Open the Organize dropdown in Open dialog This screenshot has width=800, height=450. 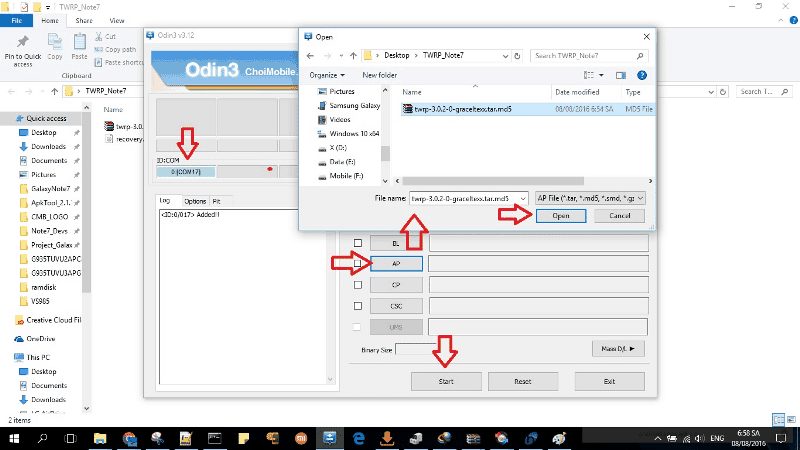327,75
